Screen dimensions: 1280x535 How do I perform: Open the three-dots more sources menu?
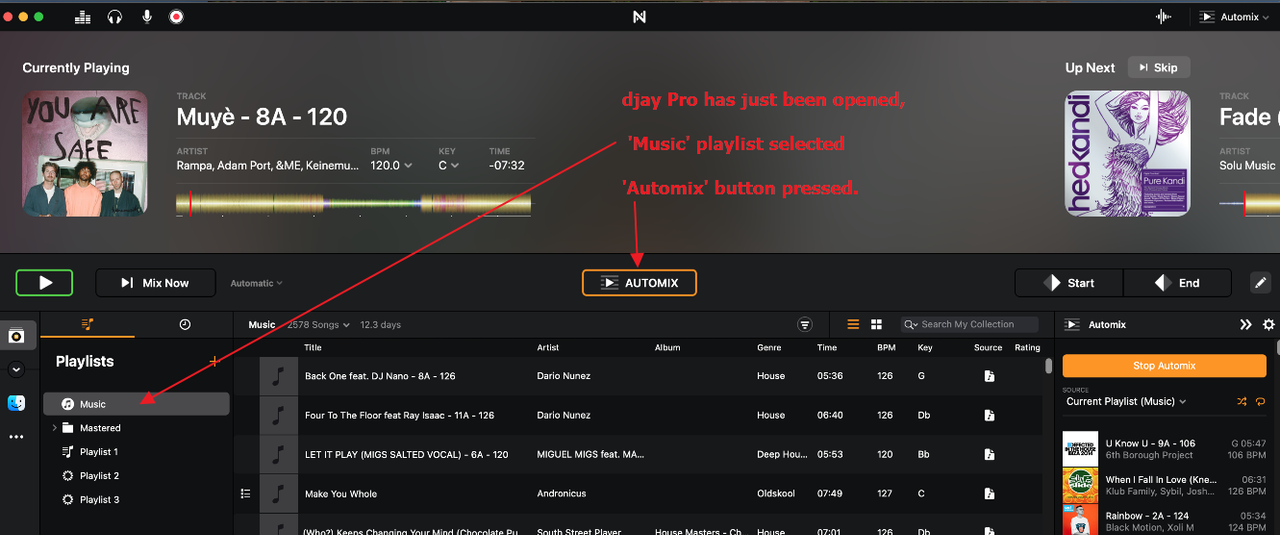tap(16, 437)
